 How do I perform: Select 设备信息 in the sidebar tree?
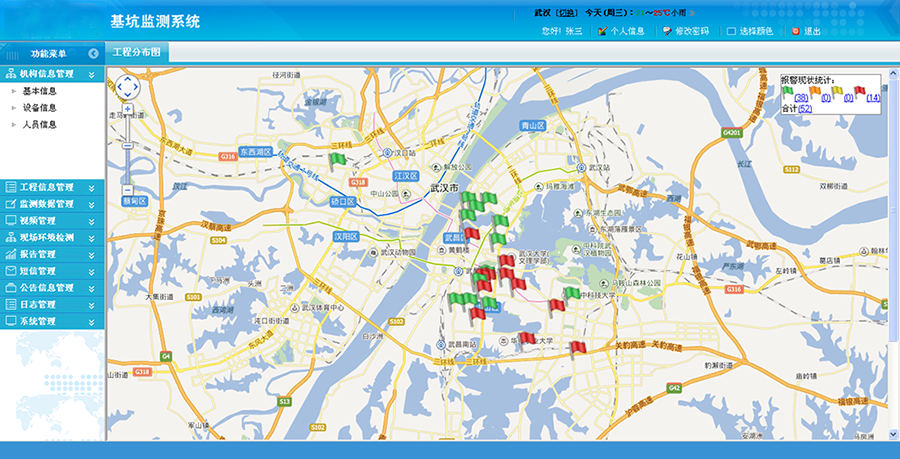coord(39,108)
